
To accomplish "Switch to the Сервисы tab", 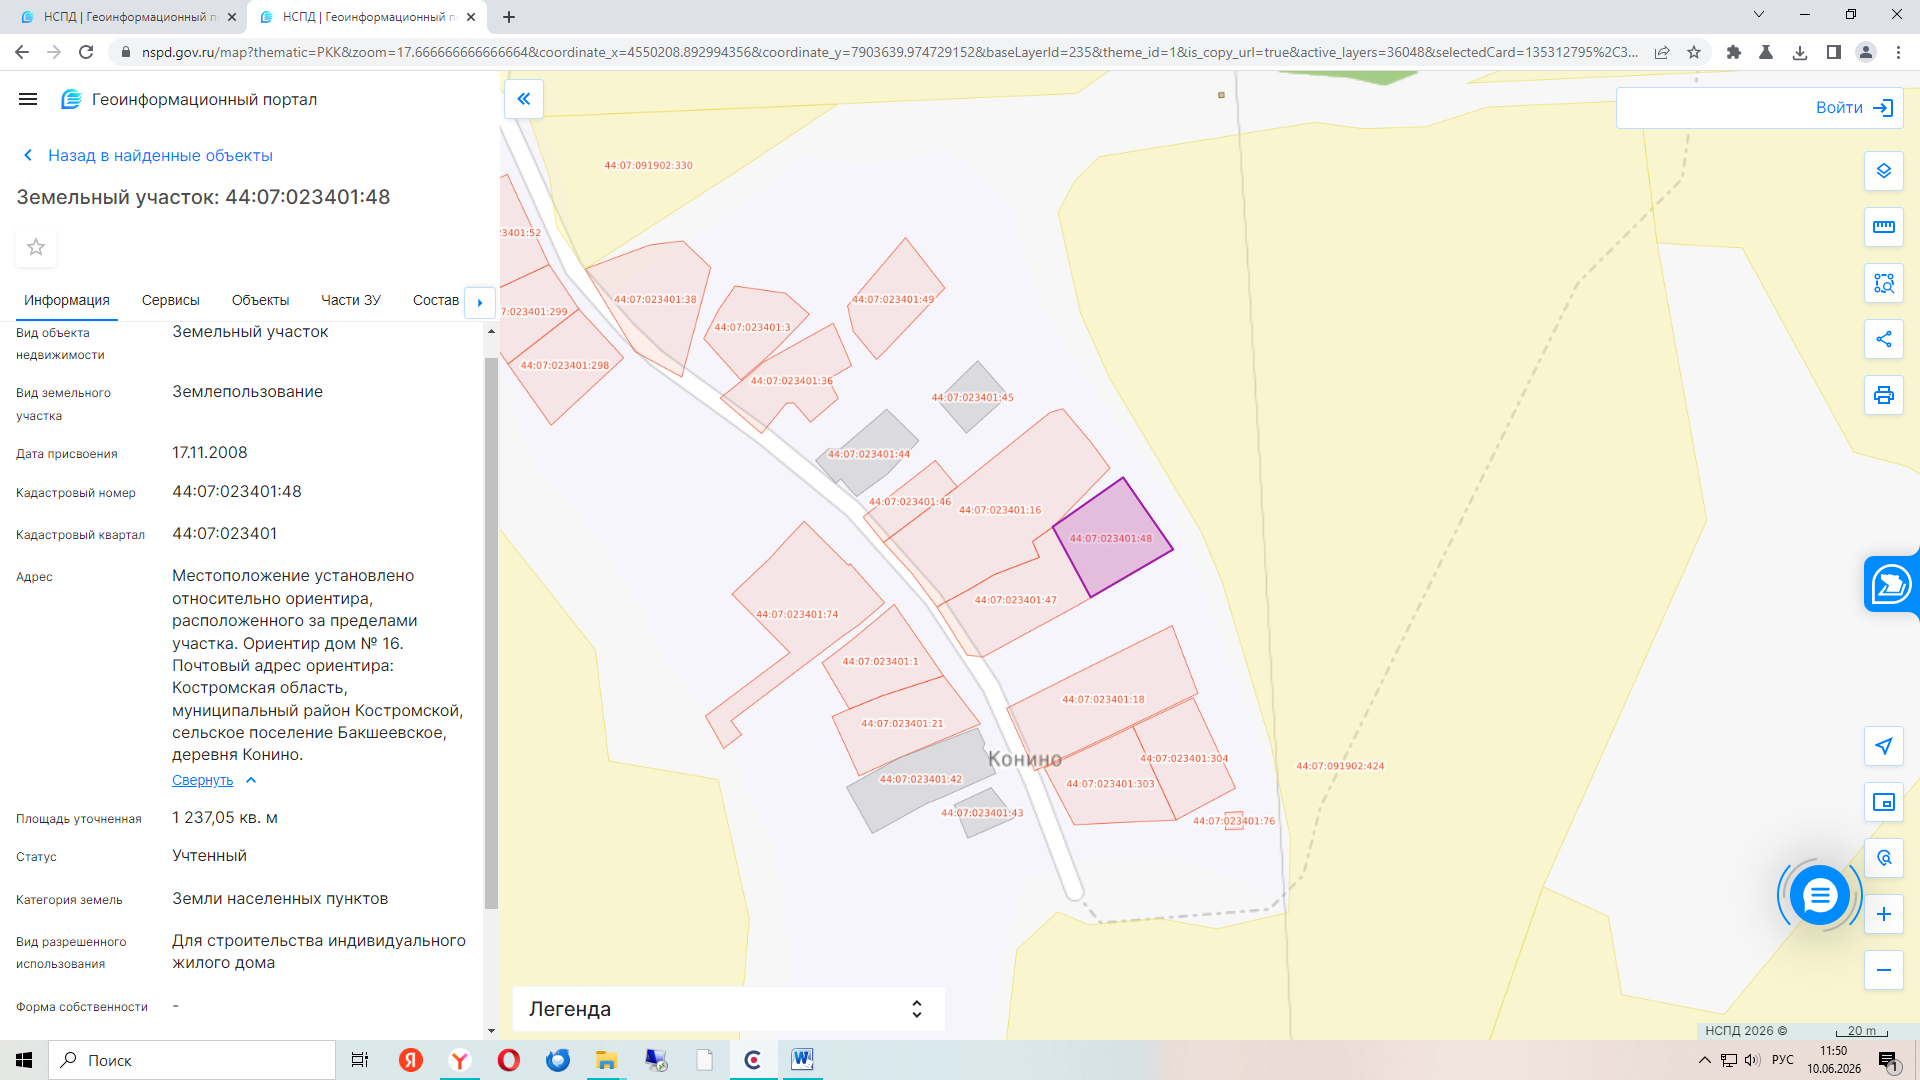I will [171, 300].
